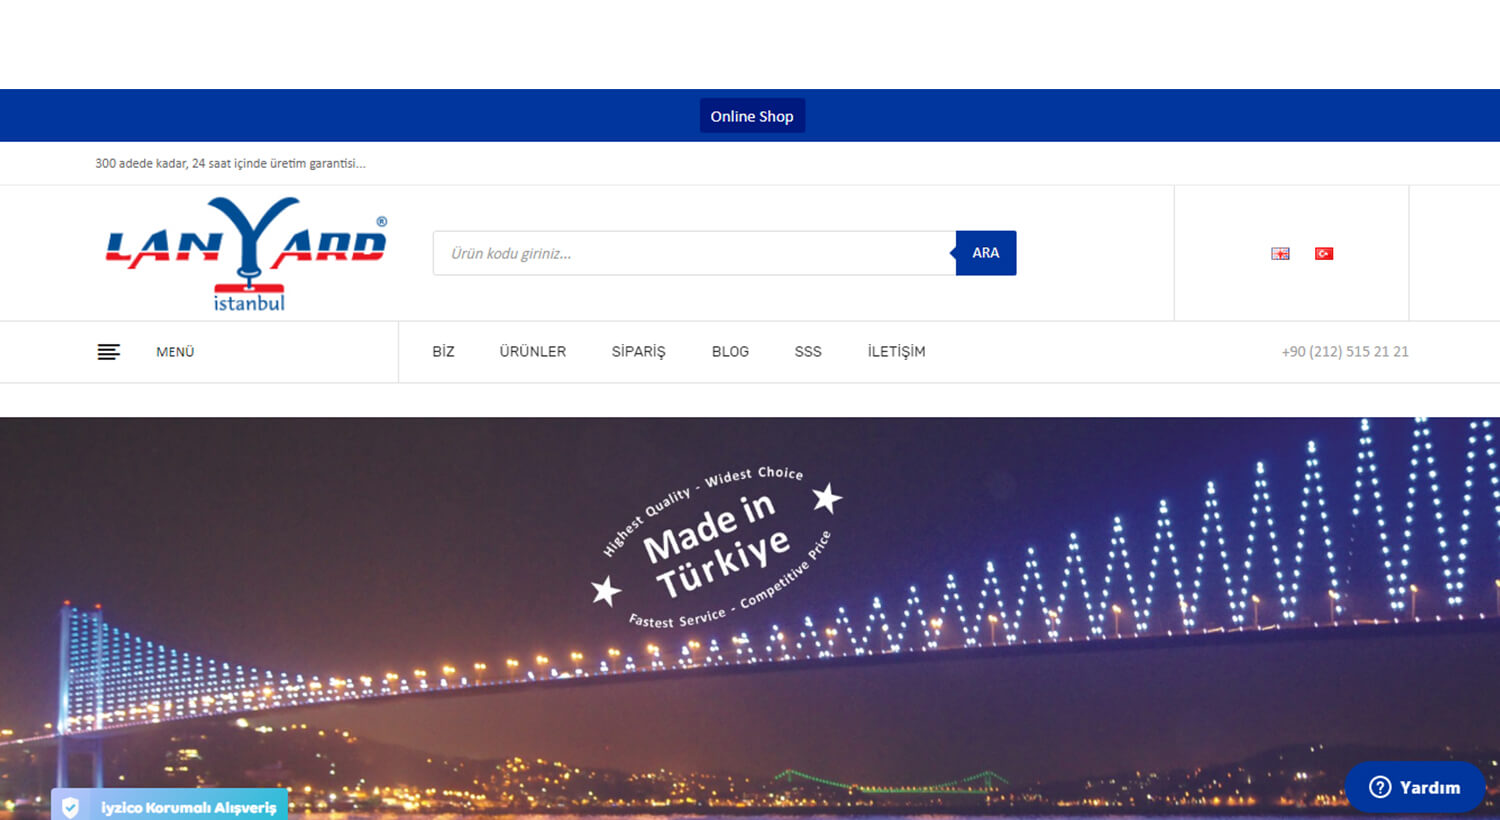The width and height of the screenshot is (1500, 820).
Task: Open the Online Shop button
Action: (752, 116)
